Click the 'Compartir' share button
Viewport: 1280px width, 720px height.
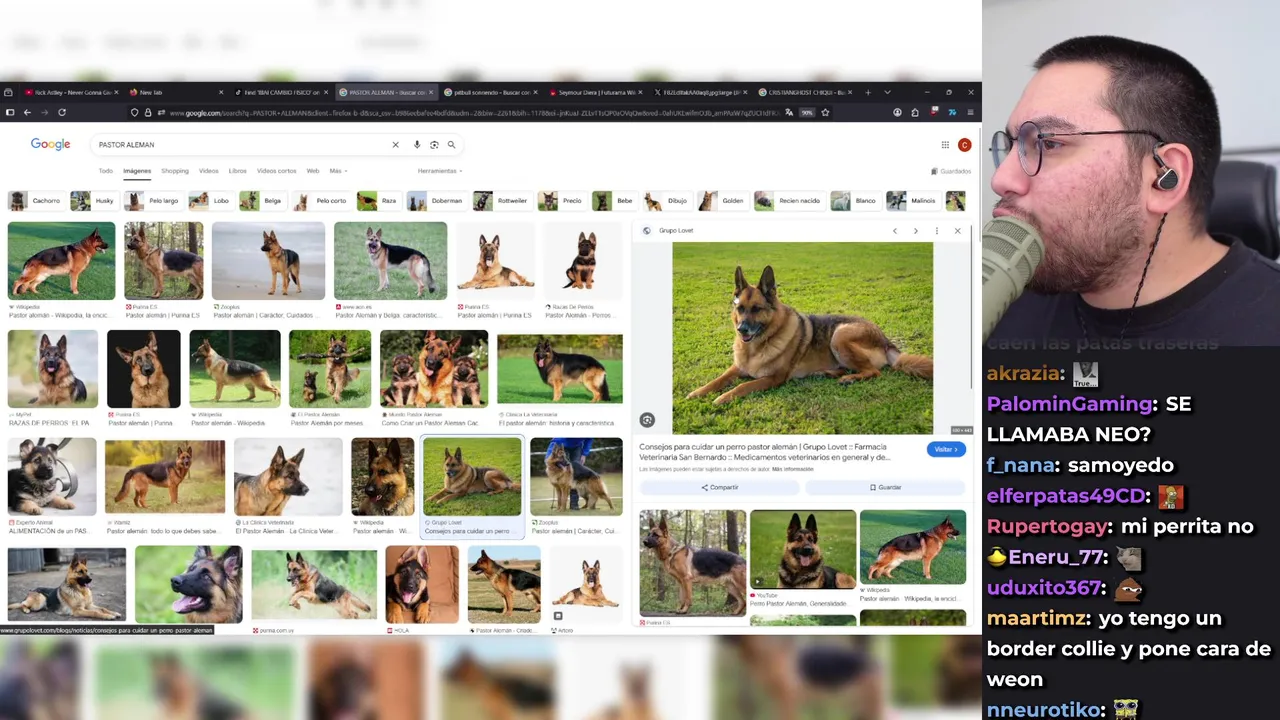click(720, 488)
